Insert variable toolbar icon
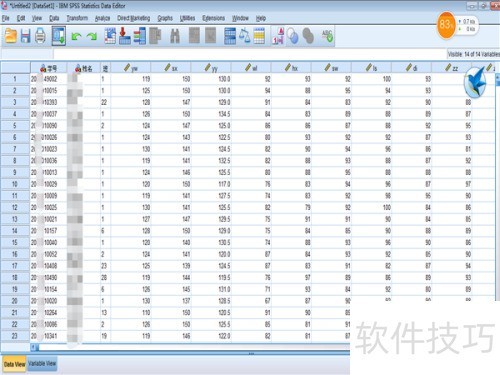Image resolution: width=500 pixels, height=375 pixels. coord(210,36)
